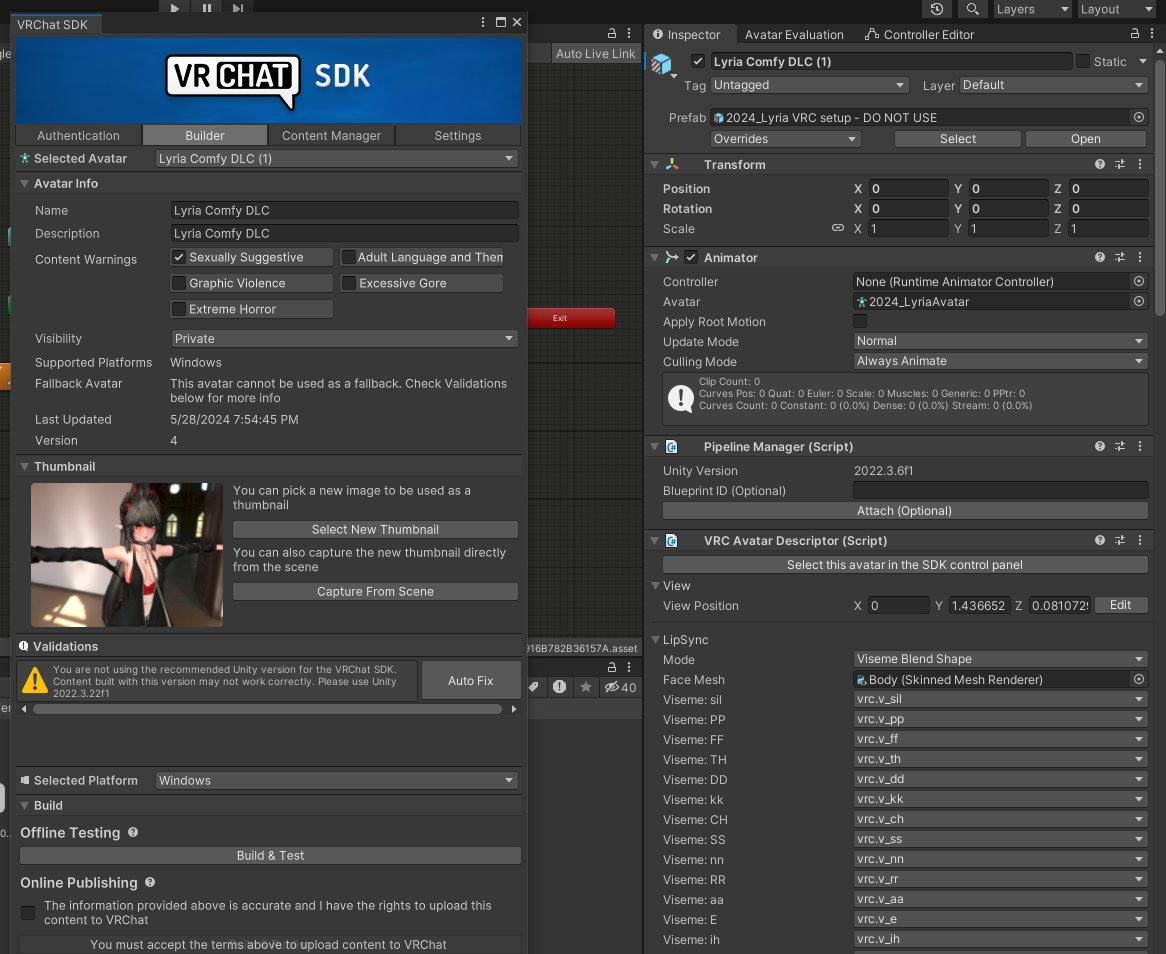
Task: Enable Graphic Violence content warning
Action: (x=178, y=283)
